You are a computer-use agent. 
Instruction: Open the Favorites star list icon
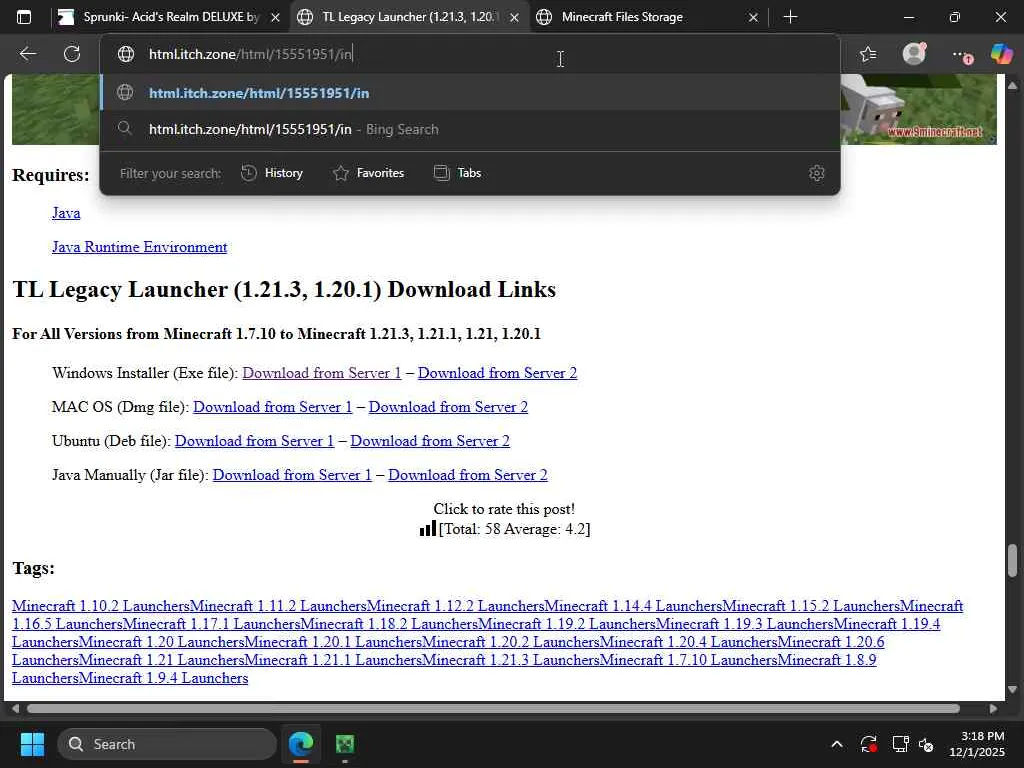pyautogui.click(x=868, y=54)
